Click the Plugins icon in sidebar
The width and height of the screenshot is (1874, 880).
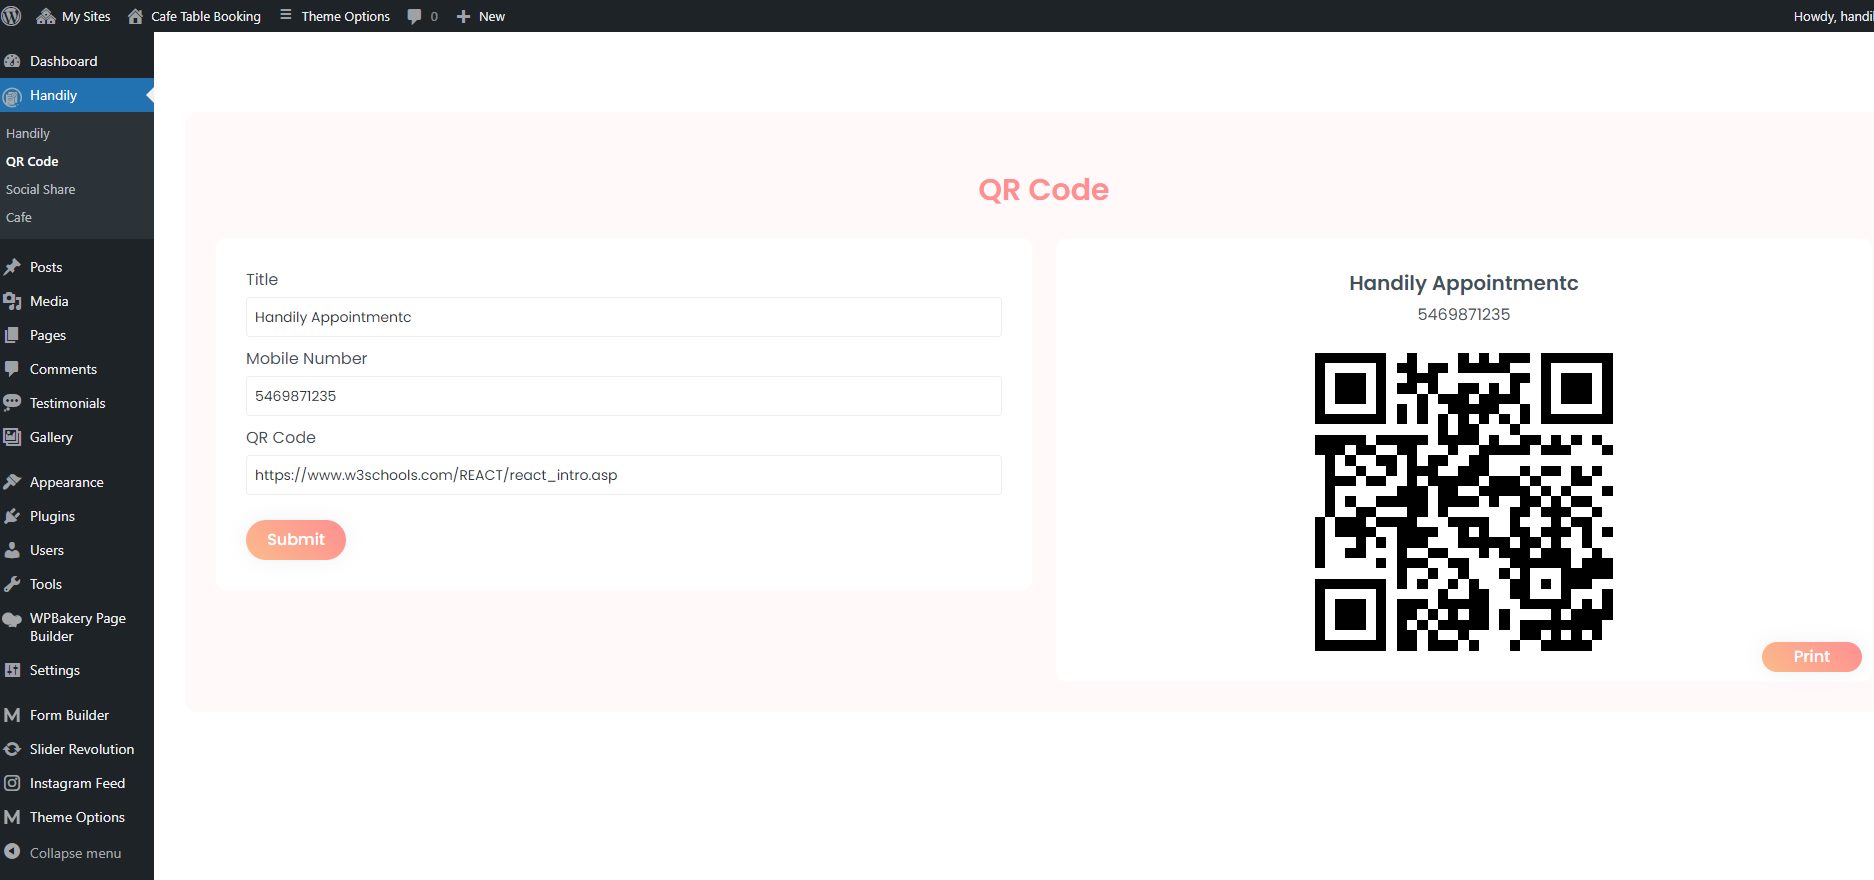coord(12,516)
